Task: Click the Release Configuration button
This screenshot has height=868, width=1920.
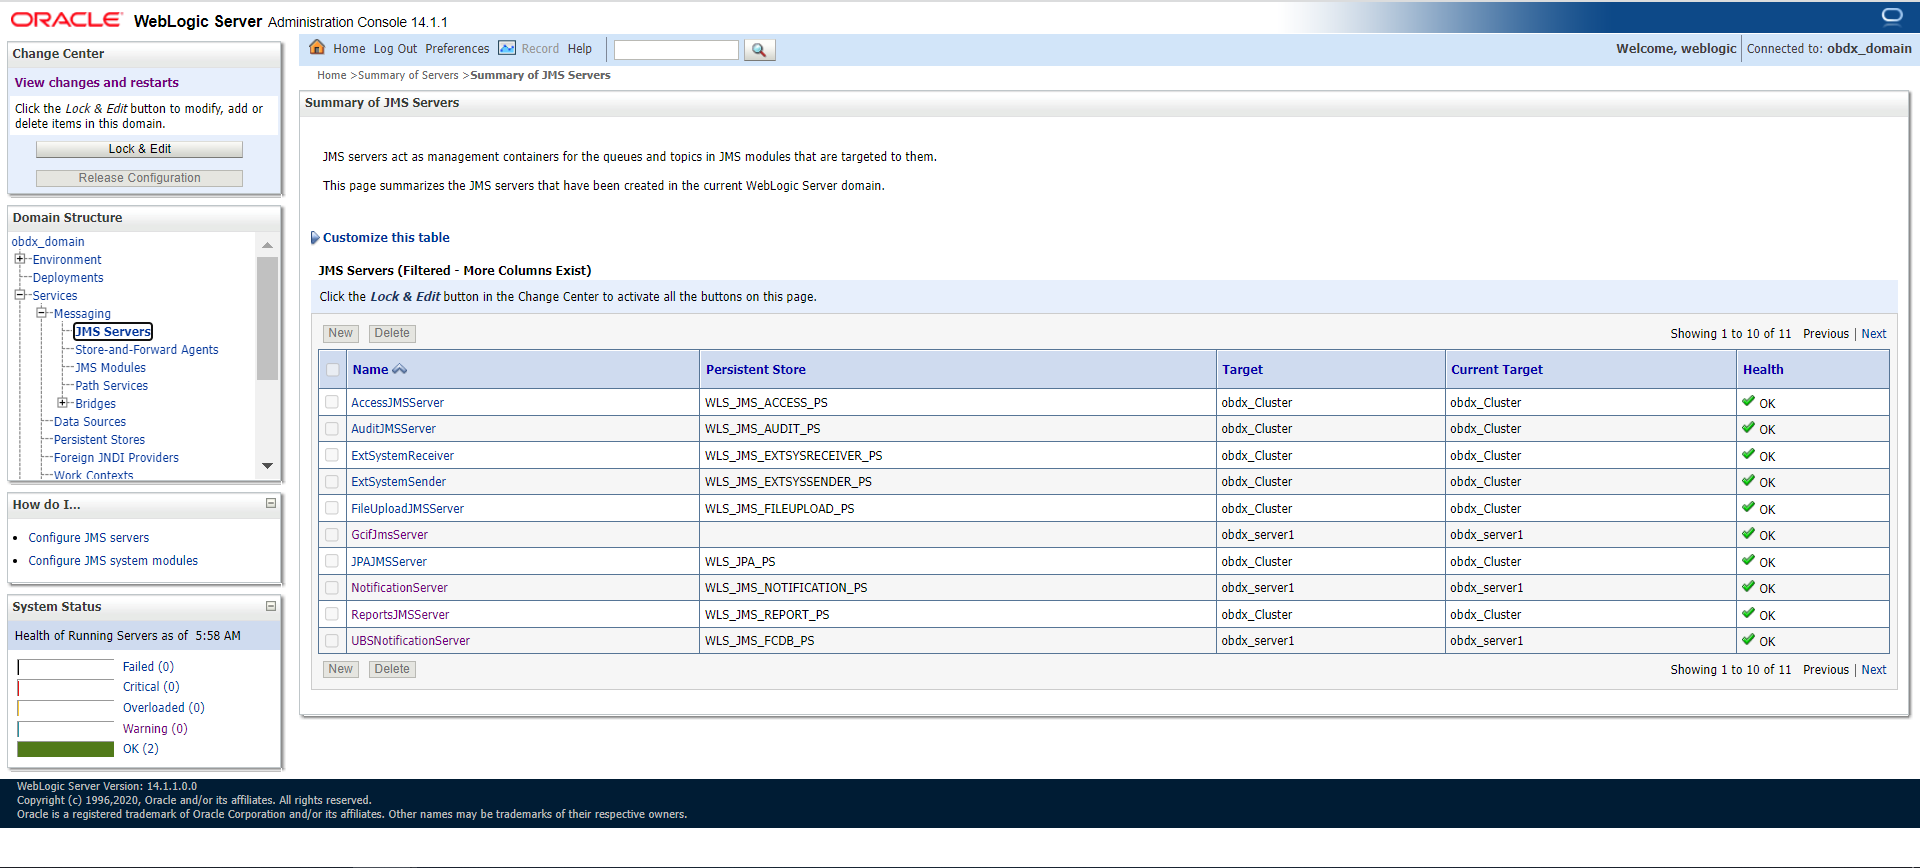Action: tap(139, 178)
